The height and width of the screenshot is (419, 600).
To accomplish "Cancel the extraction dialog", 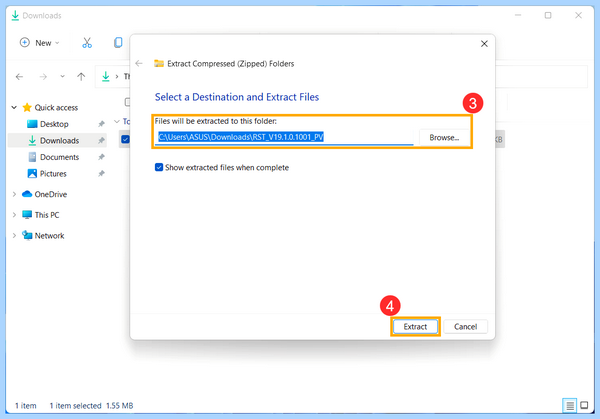I will click(x=465, y=326).
